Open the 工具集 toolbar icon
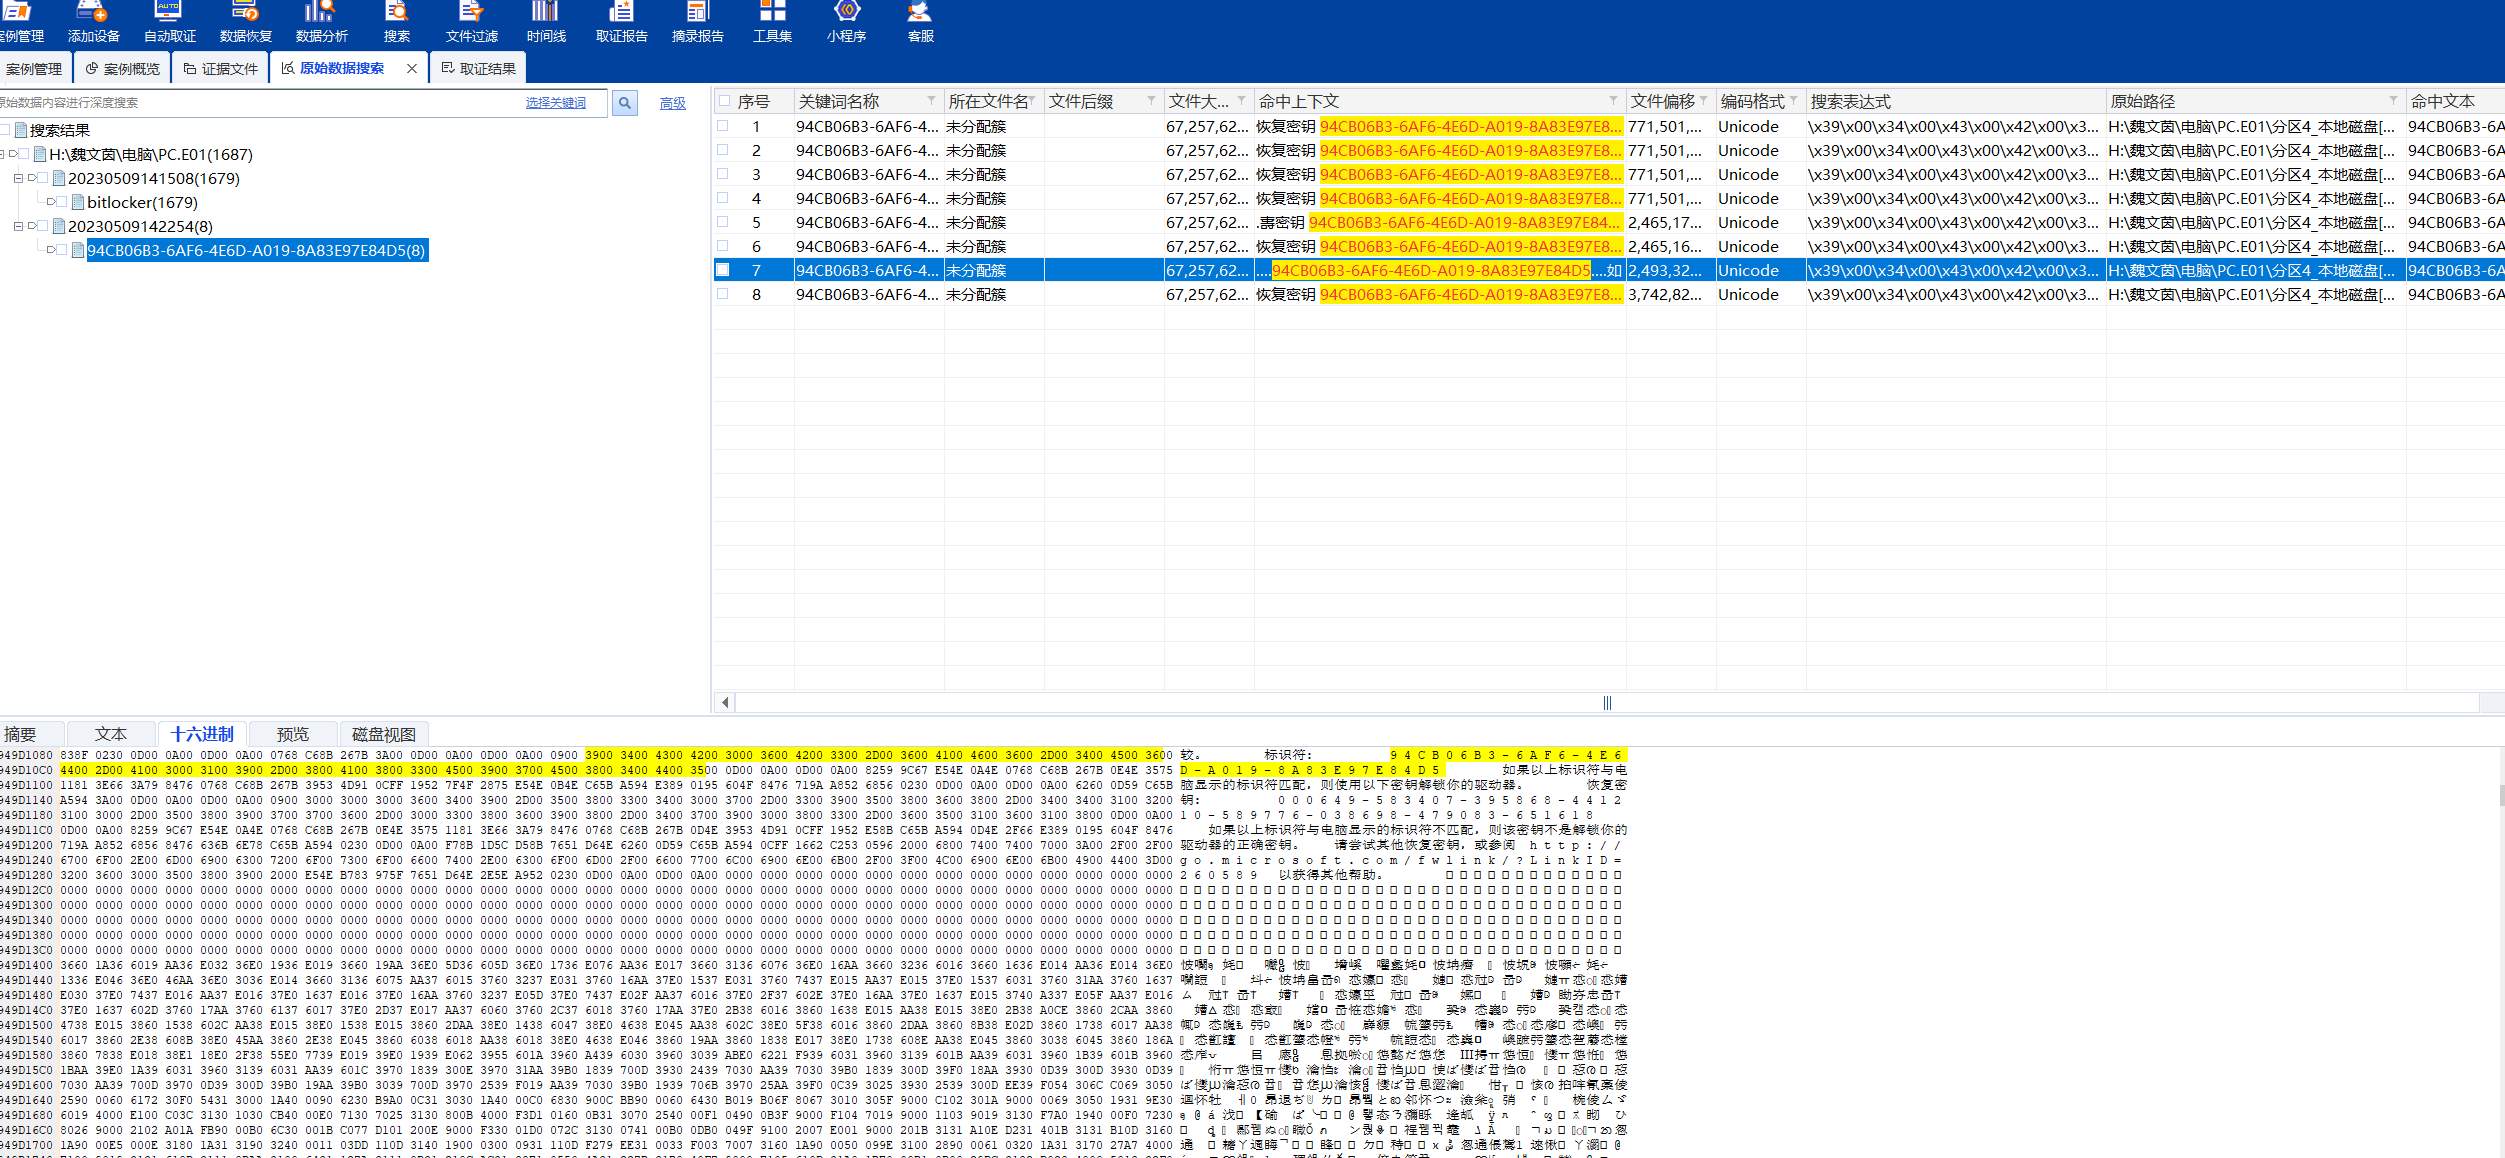 (772, 20)
